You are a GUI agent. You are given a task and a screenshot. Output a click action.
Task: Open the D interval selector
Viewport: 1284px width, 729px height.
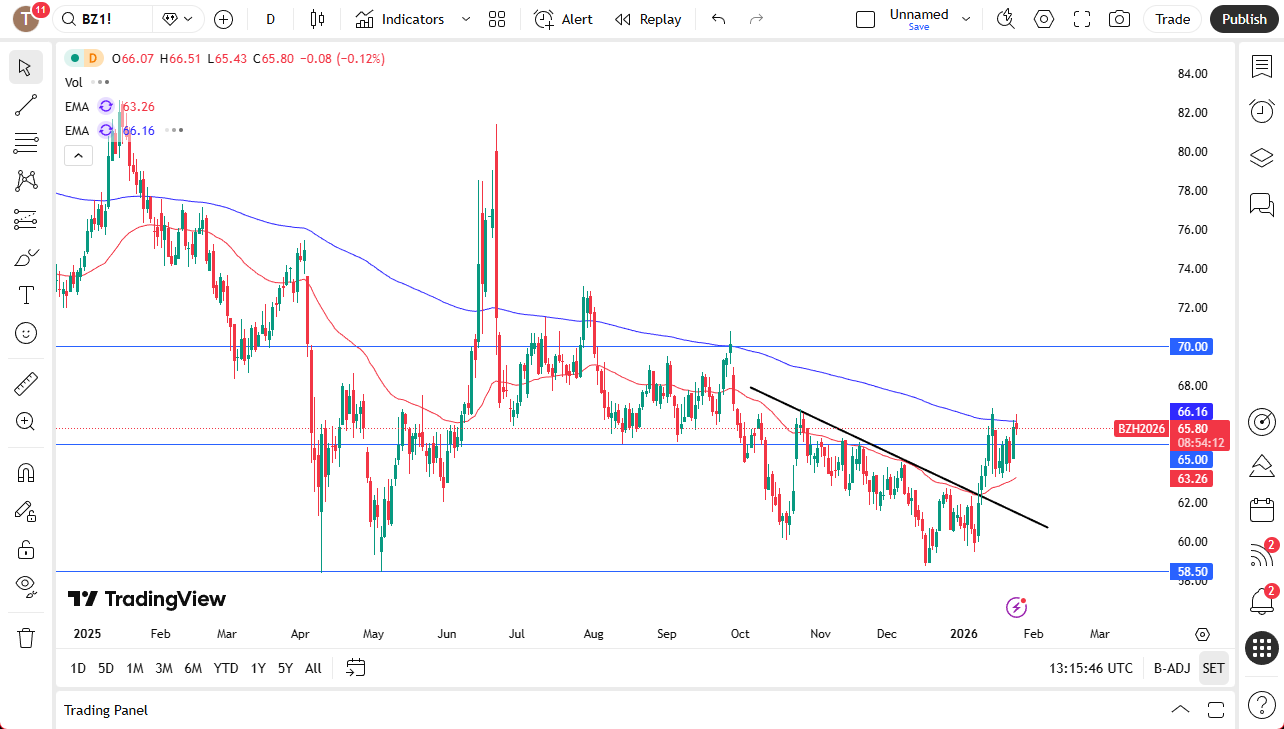270,19
